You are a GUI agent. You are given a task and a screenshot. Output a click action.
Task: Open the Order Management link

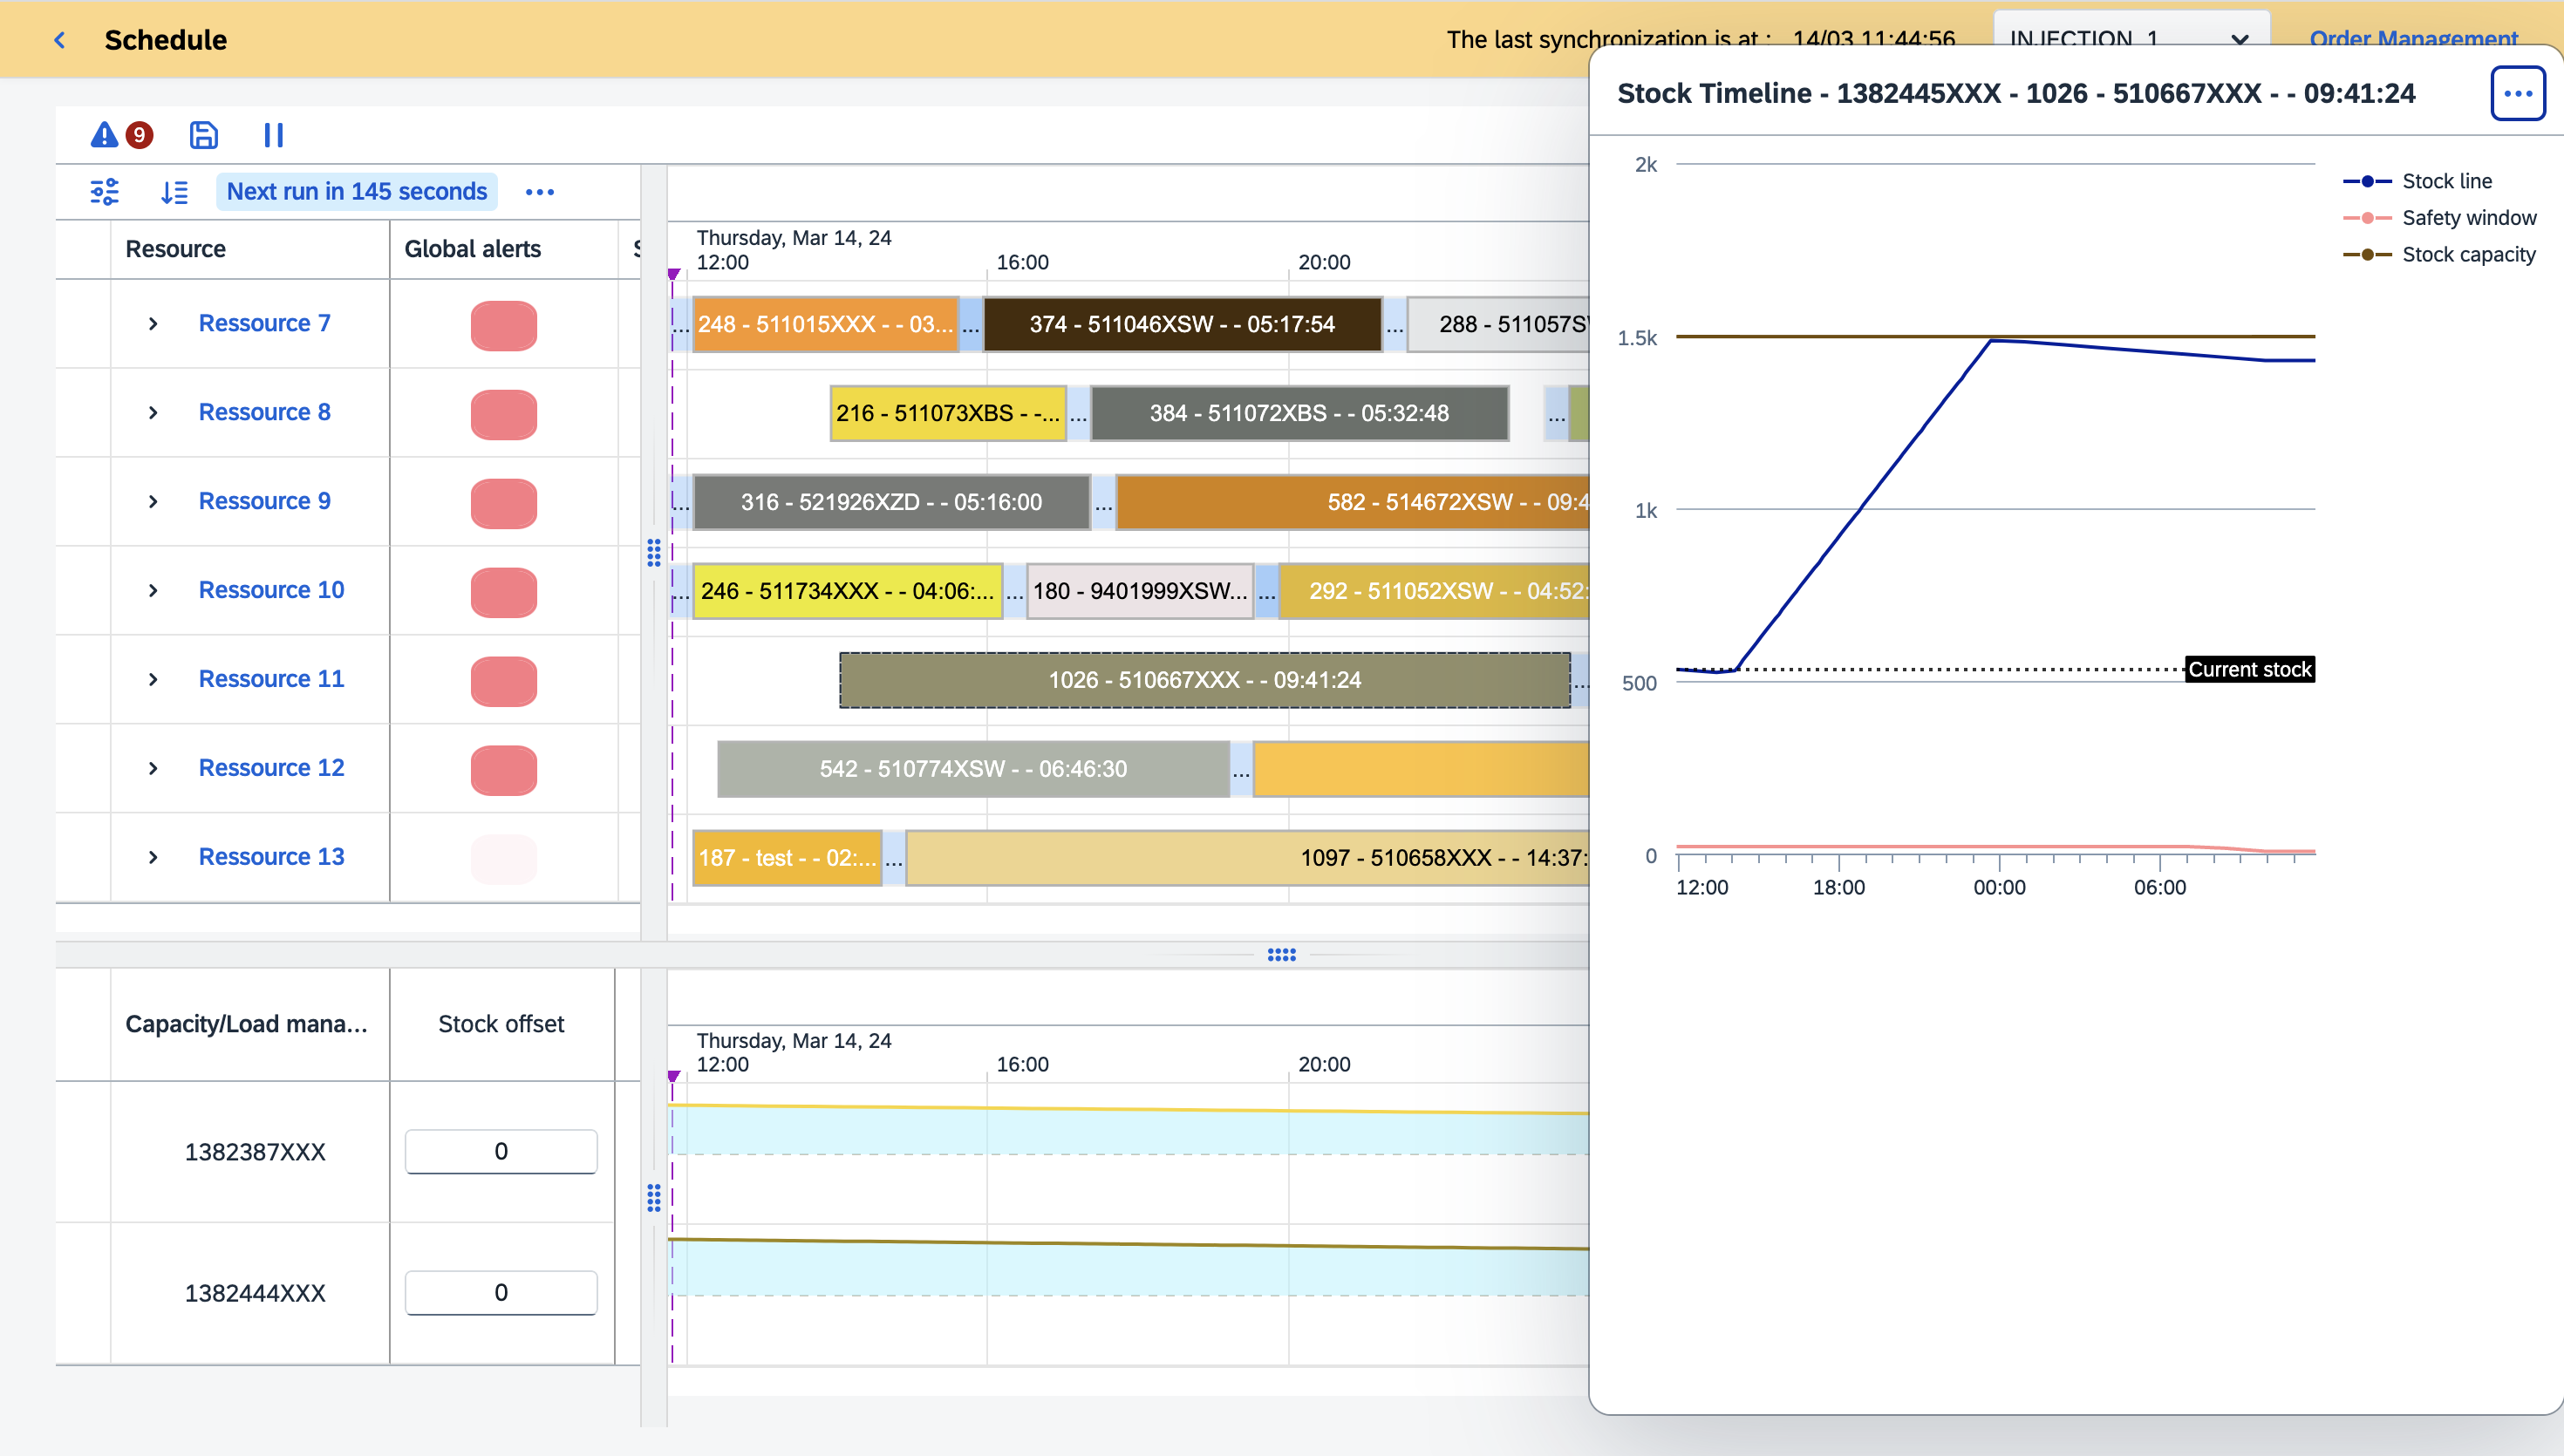[2413, 38]
